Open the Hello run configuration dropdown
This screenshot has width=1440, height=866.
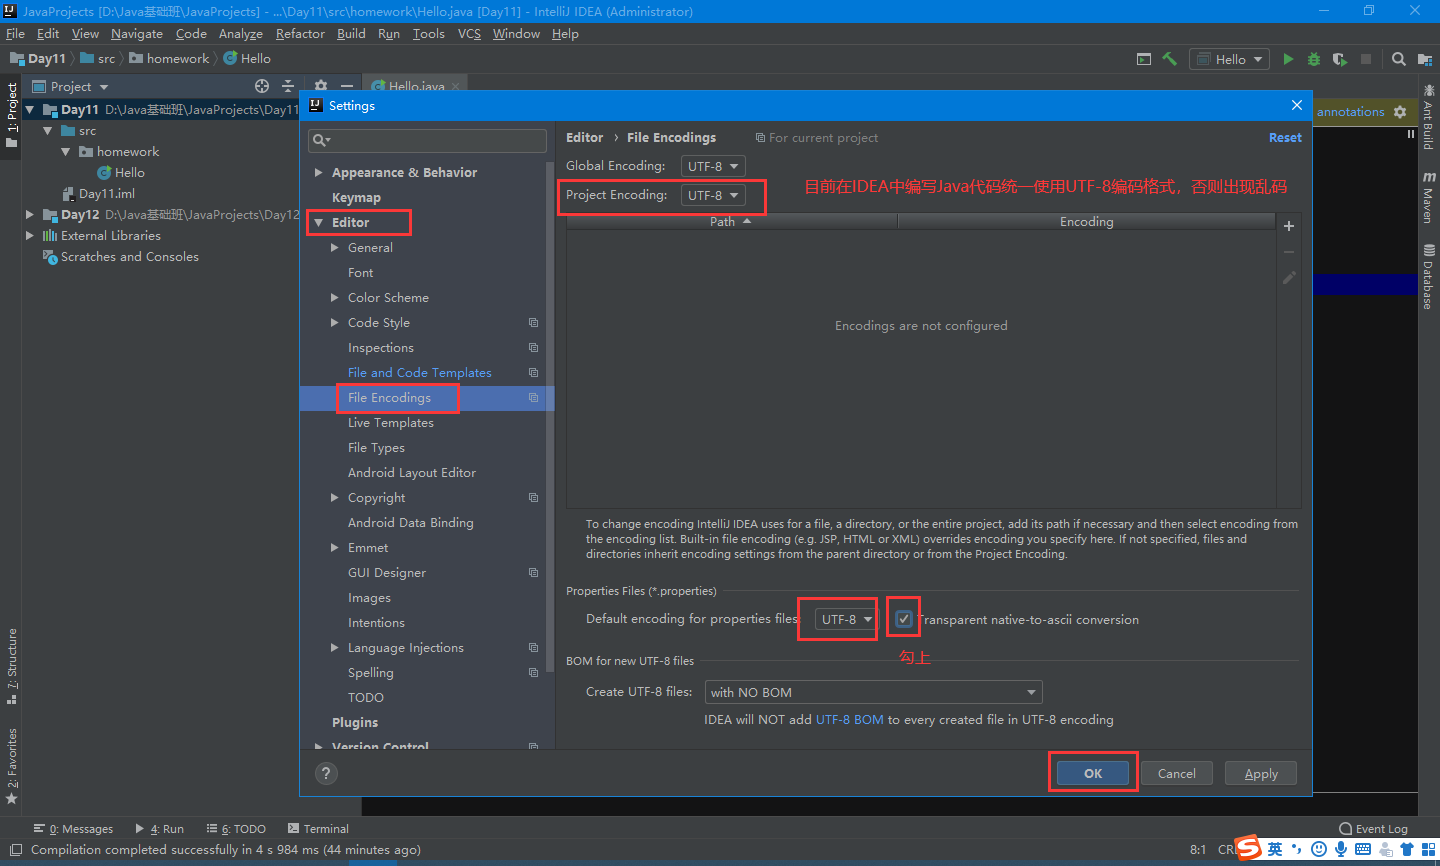click(x=1229, y=59)
